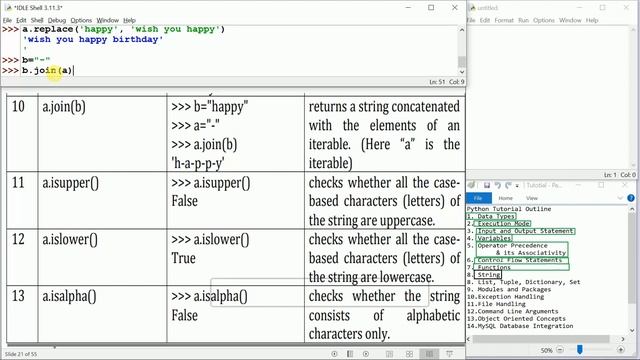Click the 'Ln: 51 Col: 9' status in IDLE Shell
Image resolution: width=640 pixels, height=360 pixels.
tap(447, 82)
